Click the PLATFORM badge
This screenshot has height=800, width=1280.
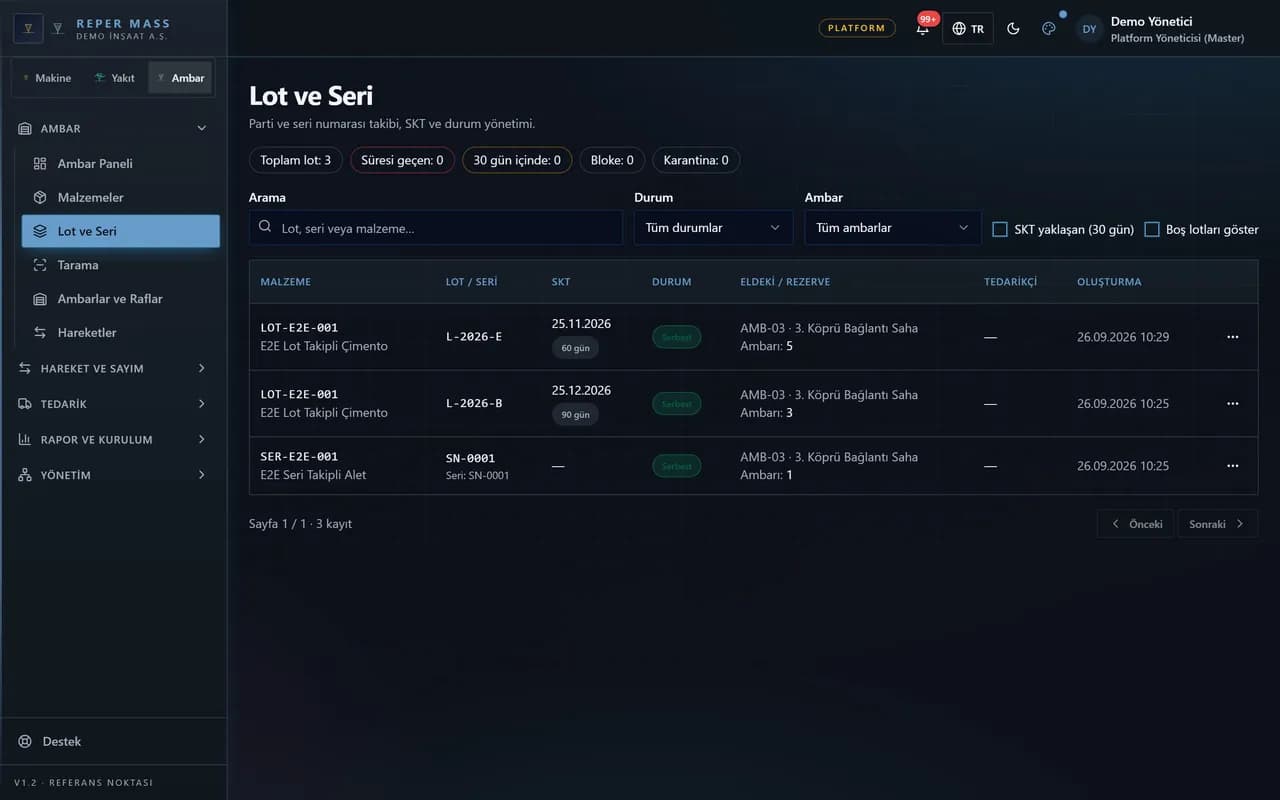[x=857, y=28]
